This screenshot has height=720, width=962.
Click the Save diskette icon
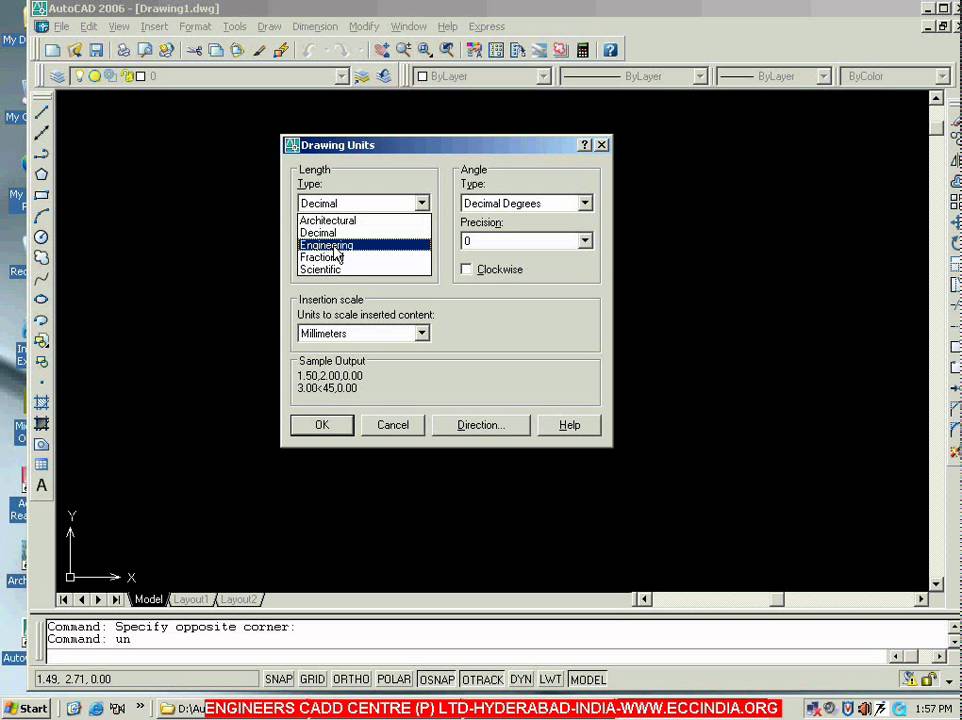[x=96, y=50]
